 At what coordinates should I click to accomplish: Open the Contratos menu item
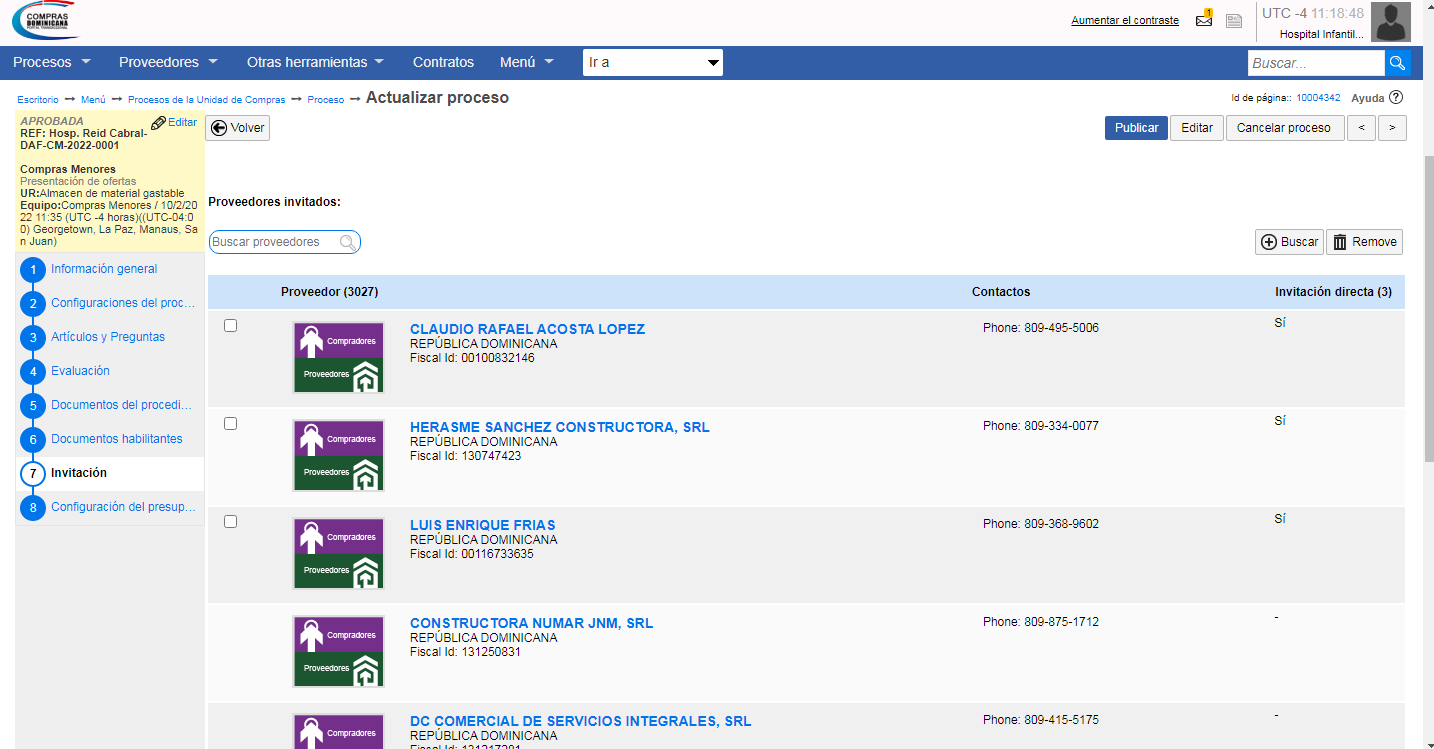click(443, 62)
